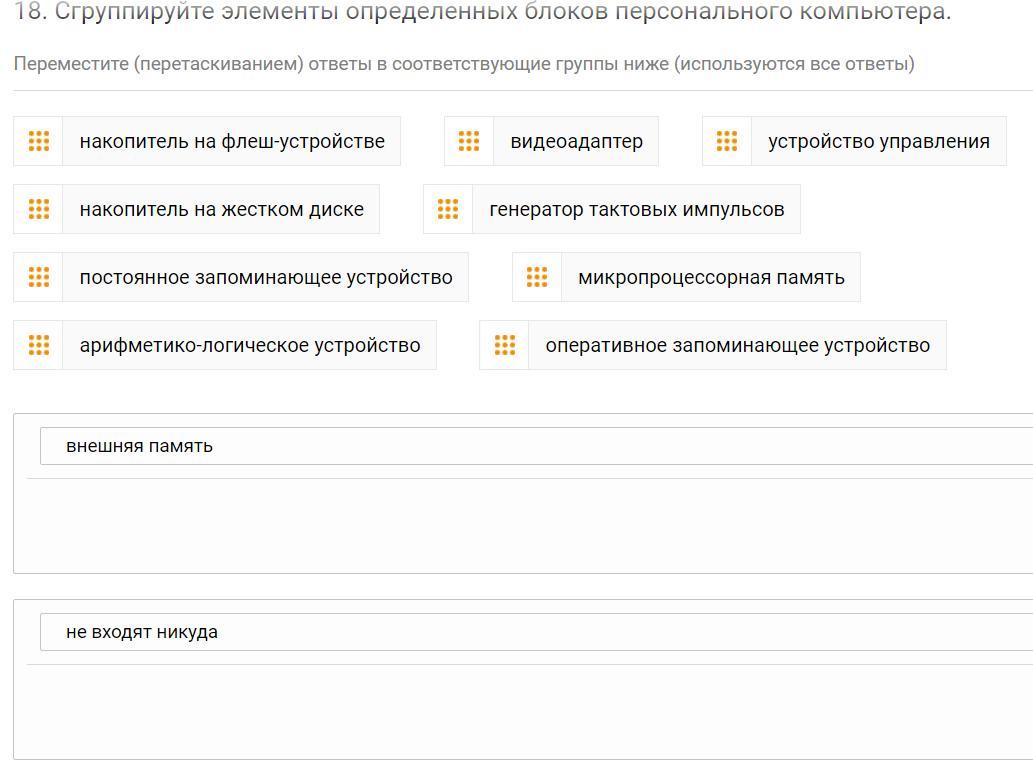Click the 'внешняя память' group header
This screenshot has width=1033, height=763.
click(139, 446)
